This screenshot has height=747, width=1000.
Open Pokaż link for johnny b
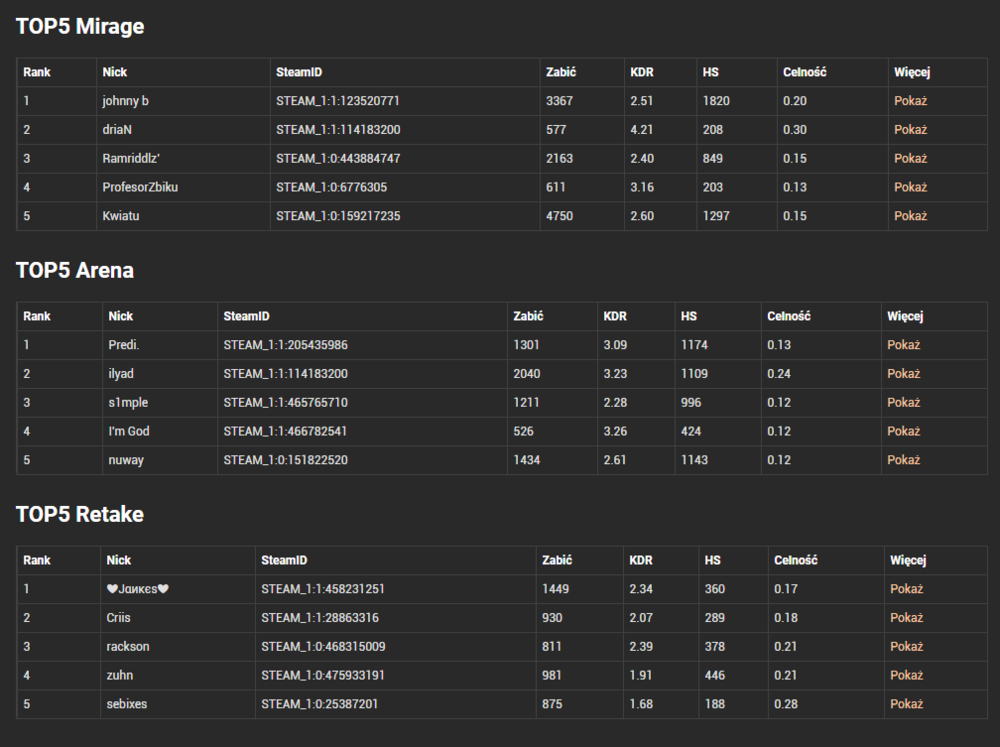910,101
